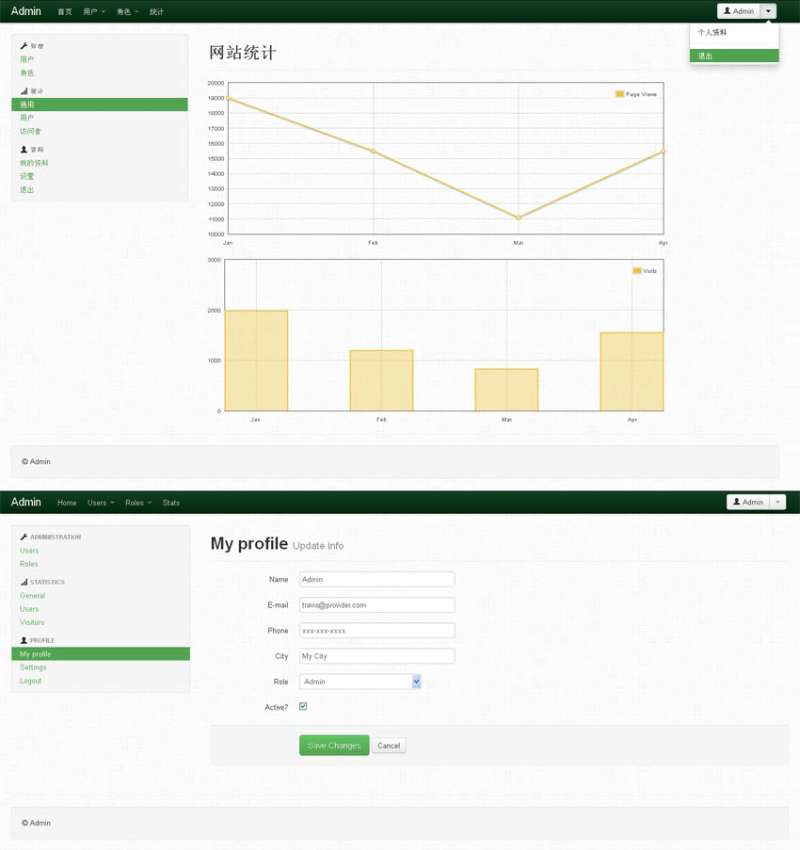The height and width of the screenshot is (850, 800).
Task: Expand the Users dropdown in the English navbar
Action: [100, 502]
